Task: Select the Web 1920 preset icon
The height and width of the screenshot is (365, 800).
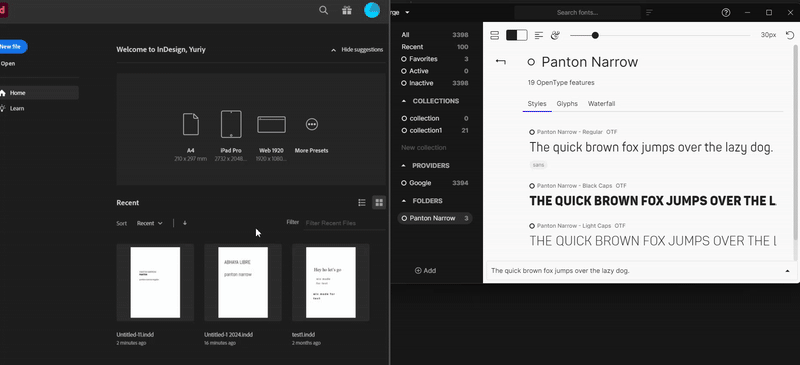Action: click(x=271, y=124)
